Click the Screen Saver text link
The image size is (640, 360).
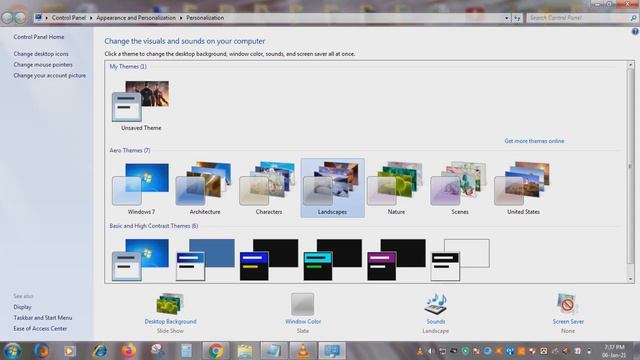point(568,322)
